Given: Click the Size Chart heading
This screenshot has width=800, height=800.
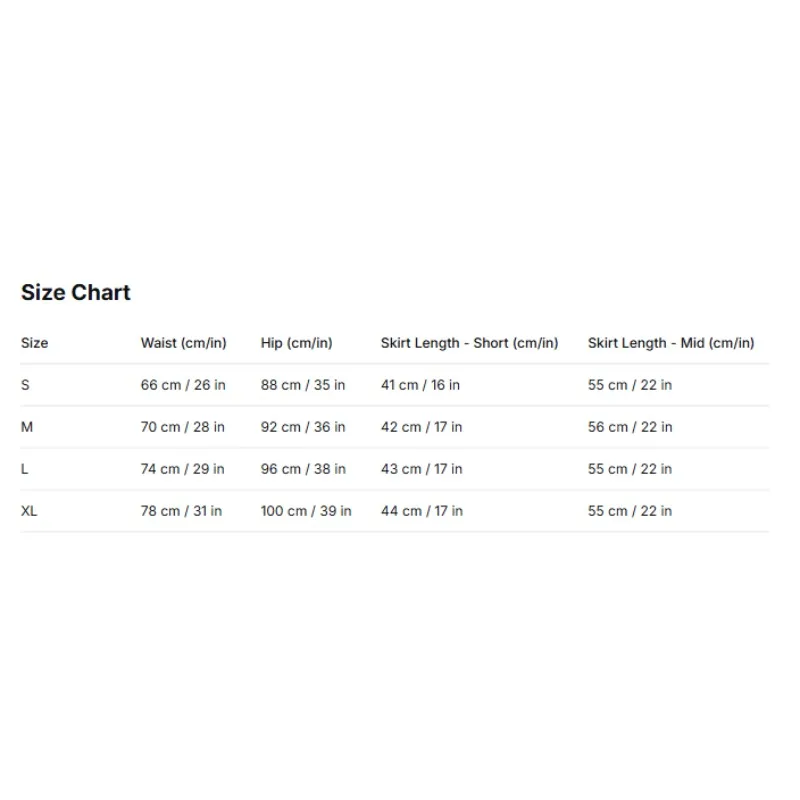Looking at the screenshot, I should click(x=76, y=293).
